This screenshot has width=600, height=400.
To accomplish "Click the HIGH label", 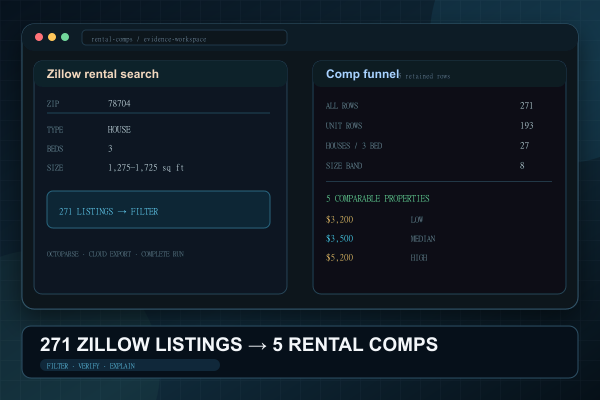I will point(419,258).
